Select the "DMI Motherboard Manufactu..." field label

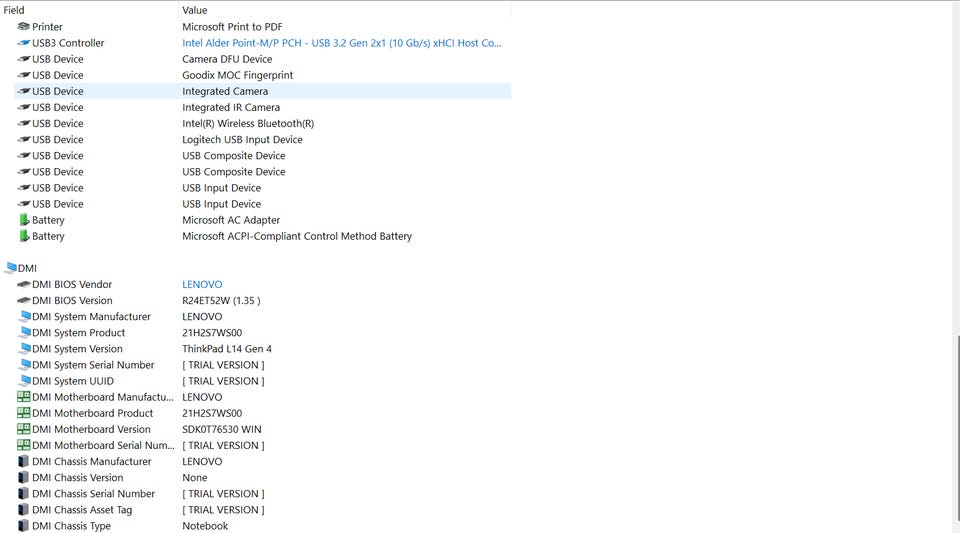coord(103,397)
